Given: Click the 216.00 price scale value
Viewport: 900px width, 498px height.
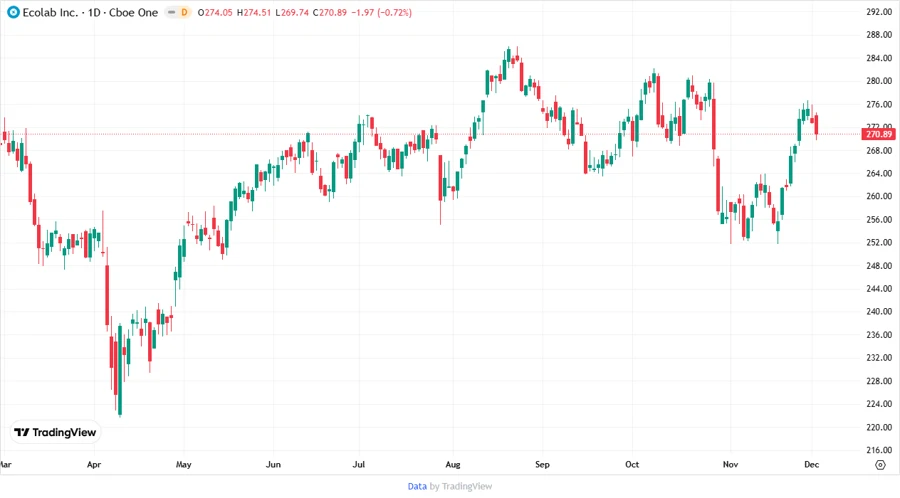Looking at the screenshot, I should click(x=879, y=450).
